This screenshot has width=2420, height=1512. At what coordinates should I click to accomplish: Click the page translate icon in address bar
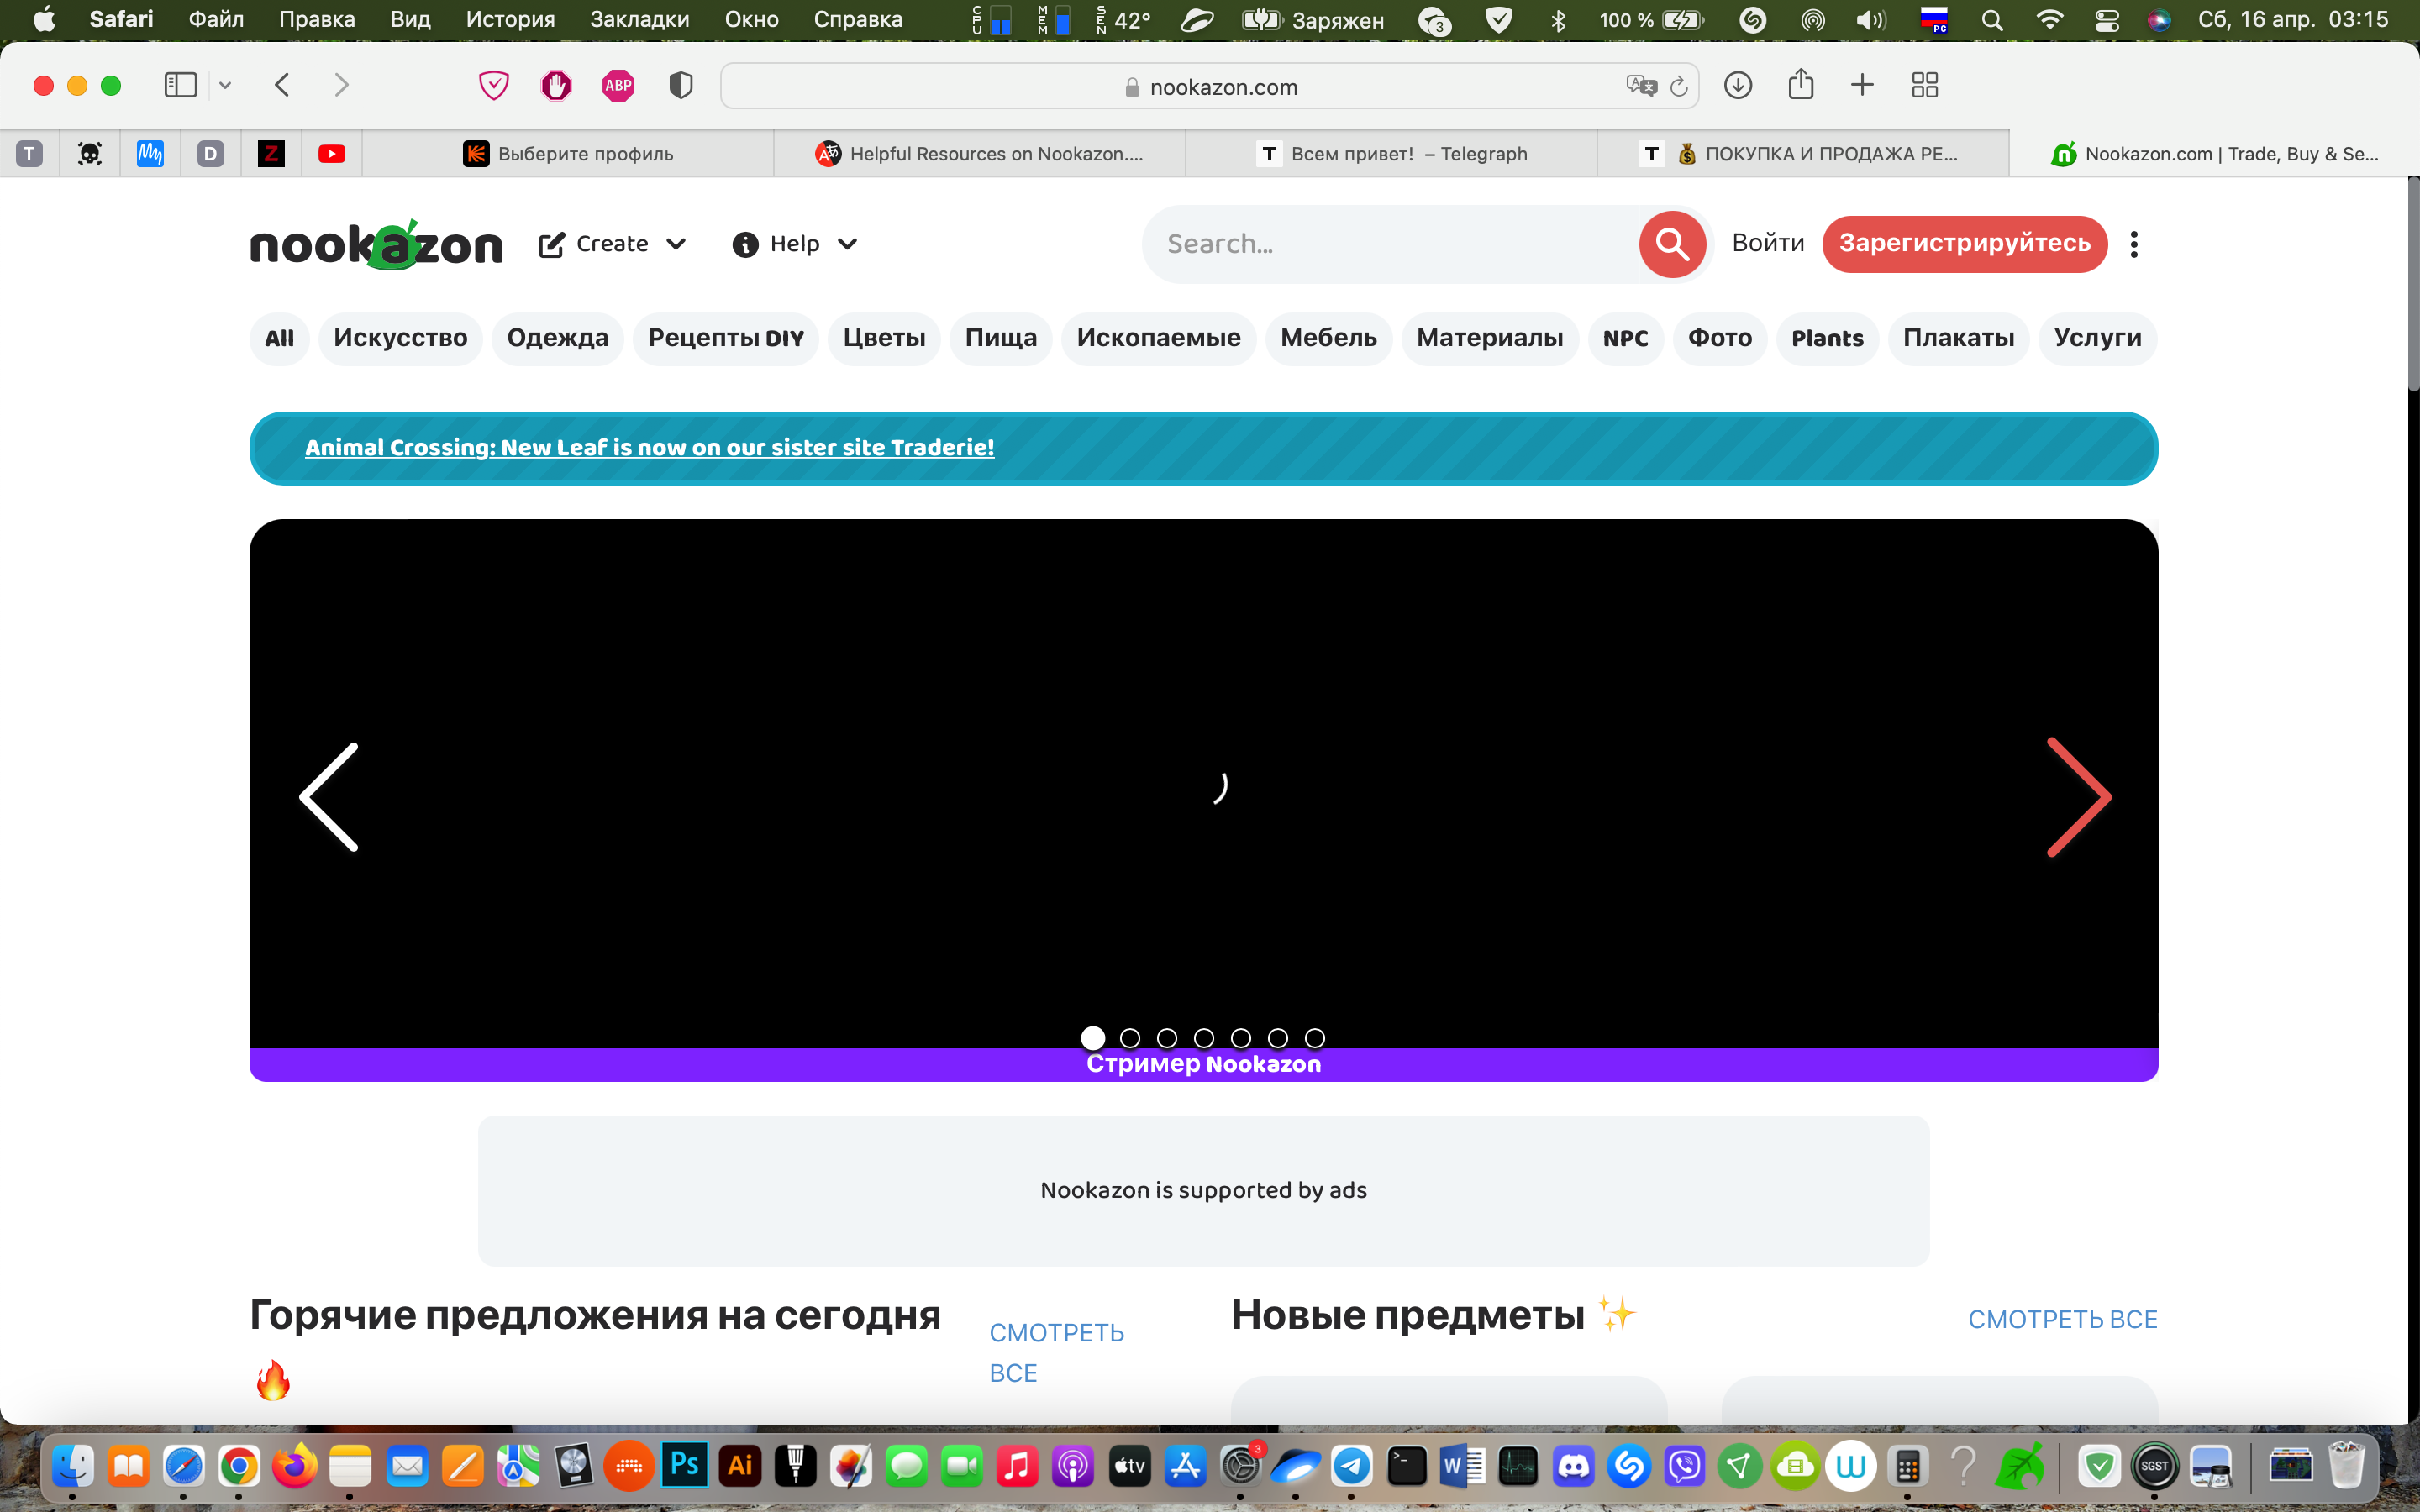pyautogui.click(x=1640, y=87)
